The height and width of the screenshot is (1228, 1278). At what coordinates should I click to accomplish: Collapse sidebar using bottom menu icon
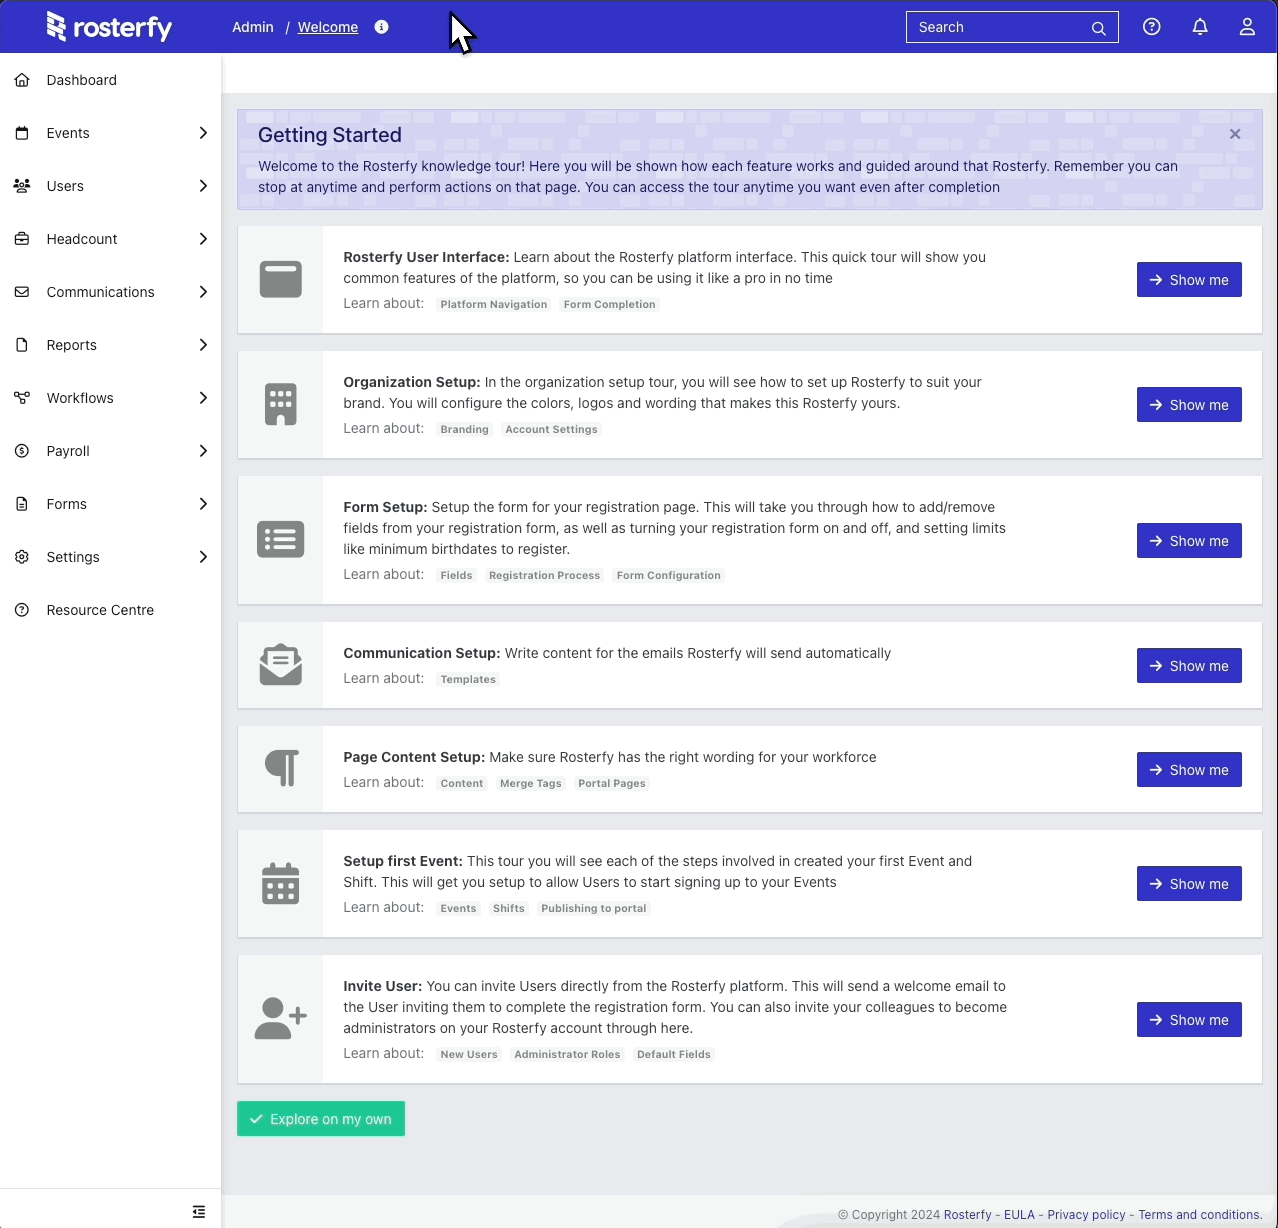(199, 1212)
